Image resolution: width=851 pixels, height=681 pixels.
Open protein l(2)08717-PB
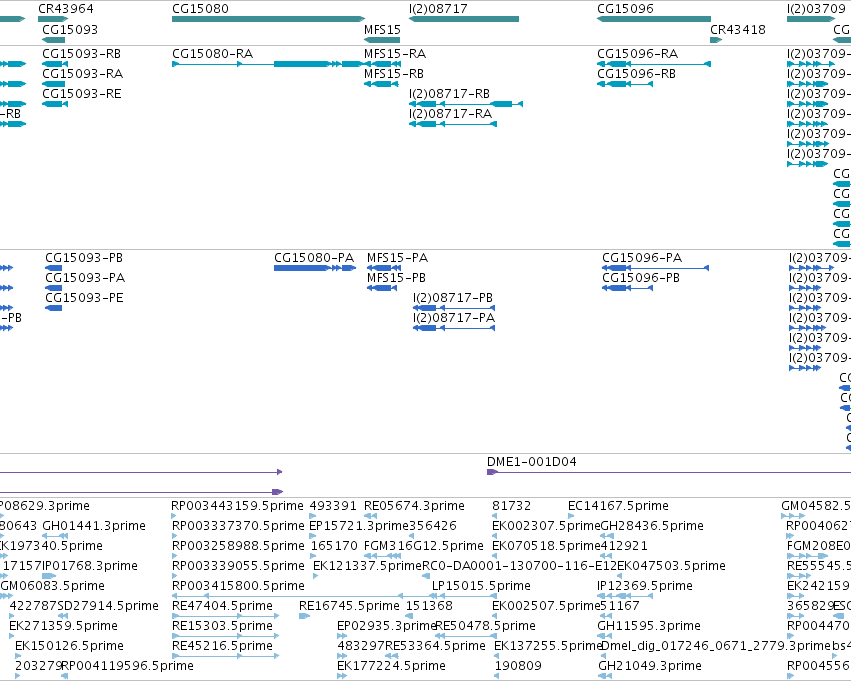453,298
